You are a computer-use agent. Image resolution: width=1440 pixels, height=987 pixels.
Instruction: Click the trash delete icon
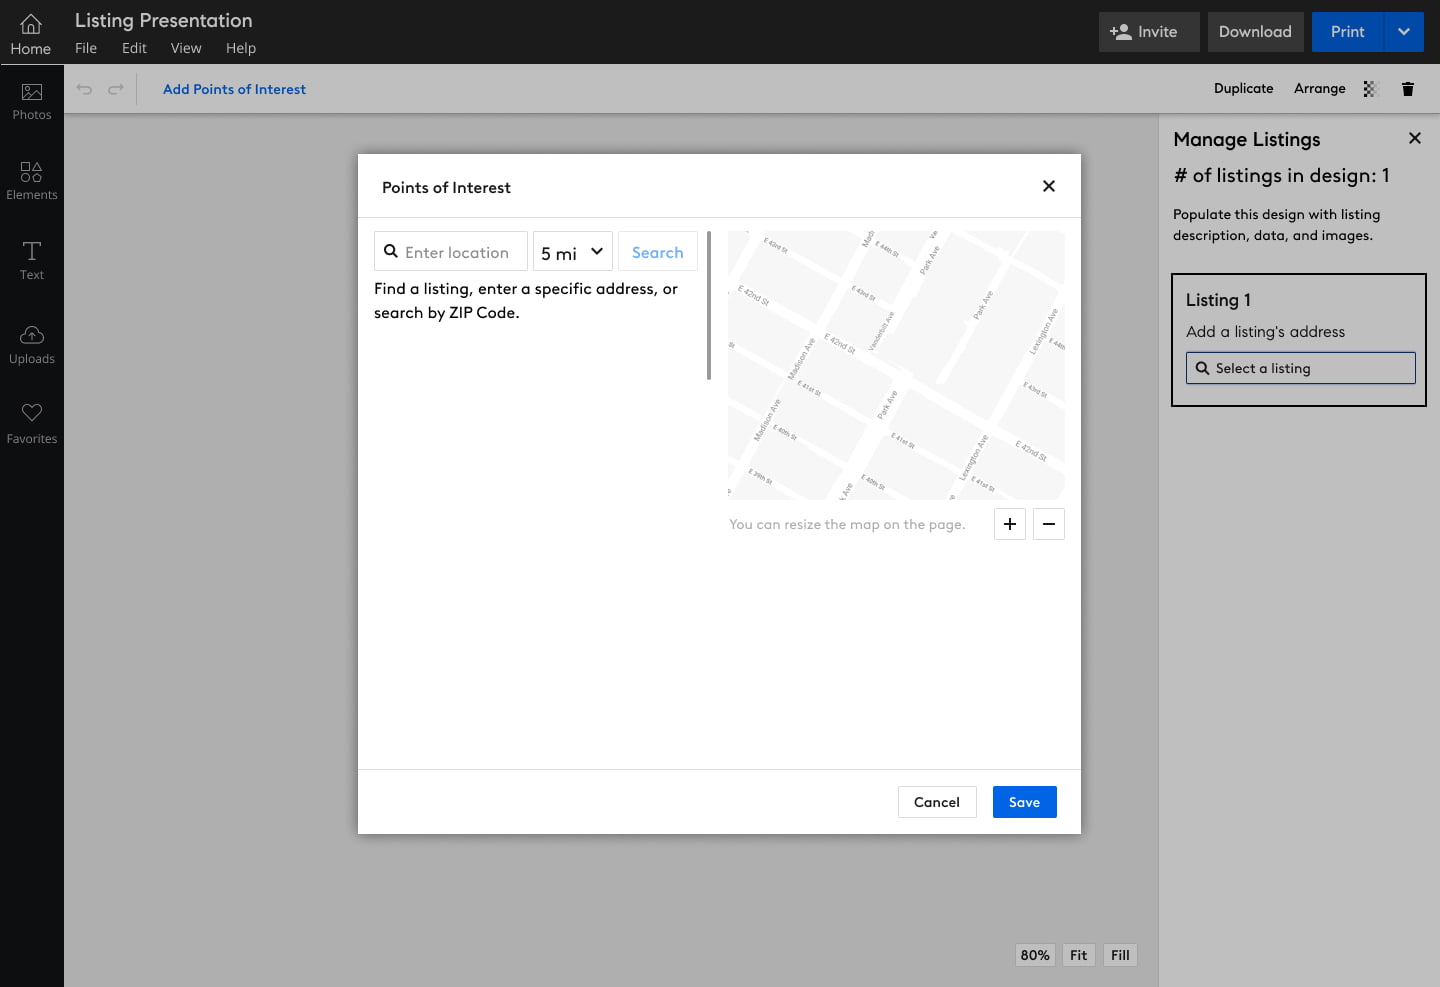pos(1408,89)
